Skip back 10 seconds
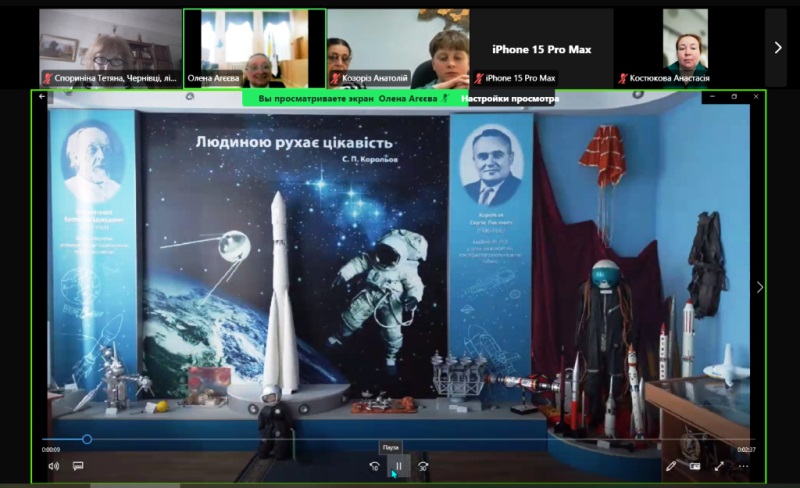 coord(374,465)
